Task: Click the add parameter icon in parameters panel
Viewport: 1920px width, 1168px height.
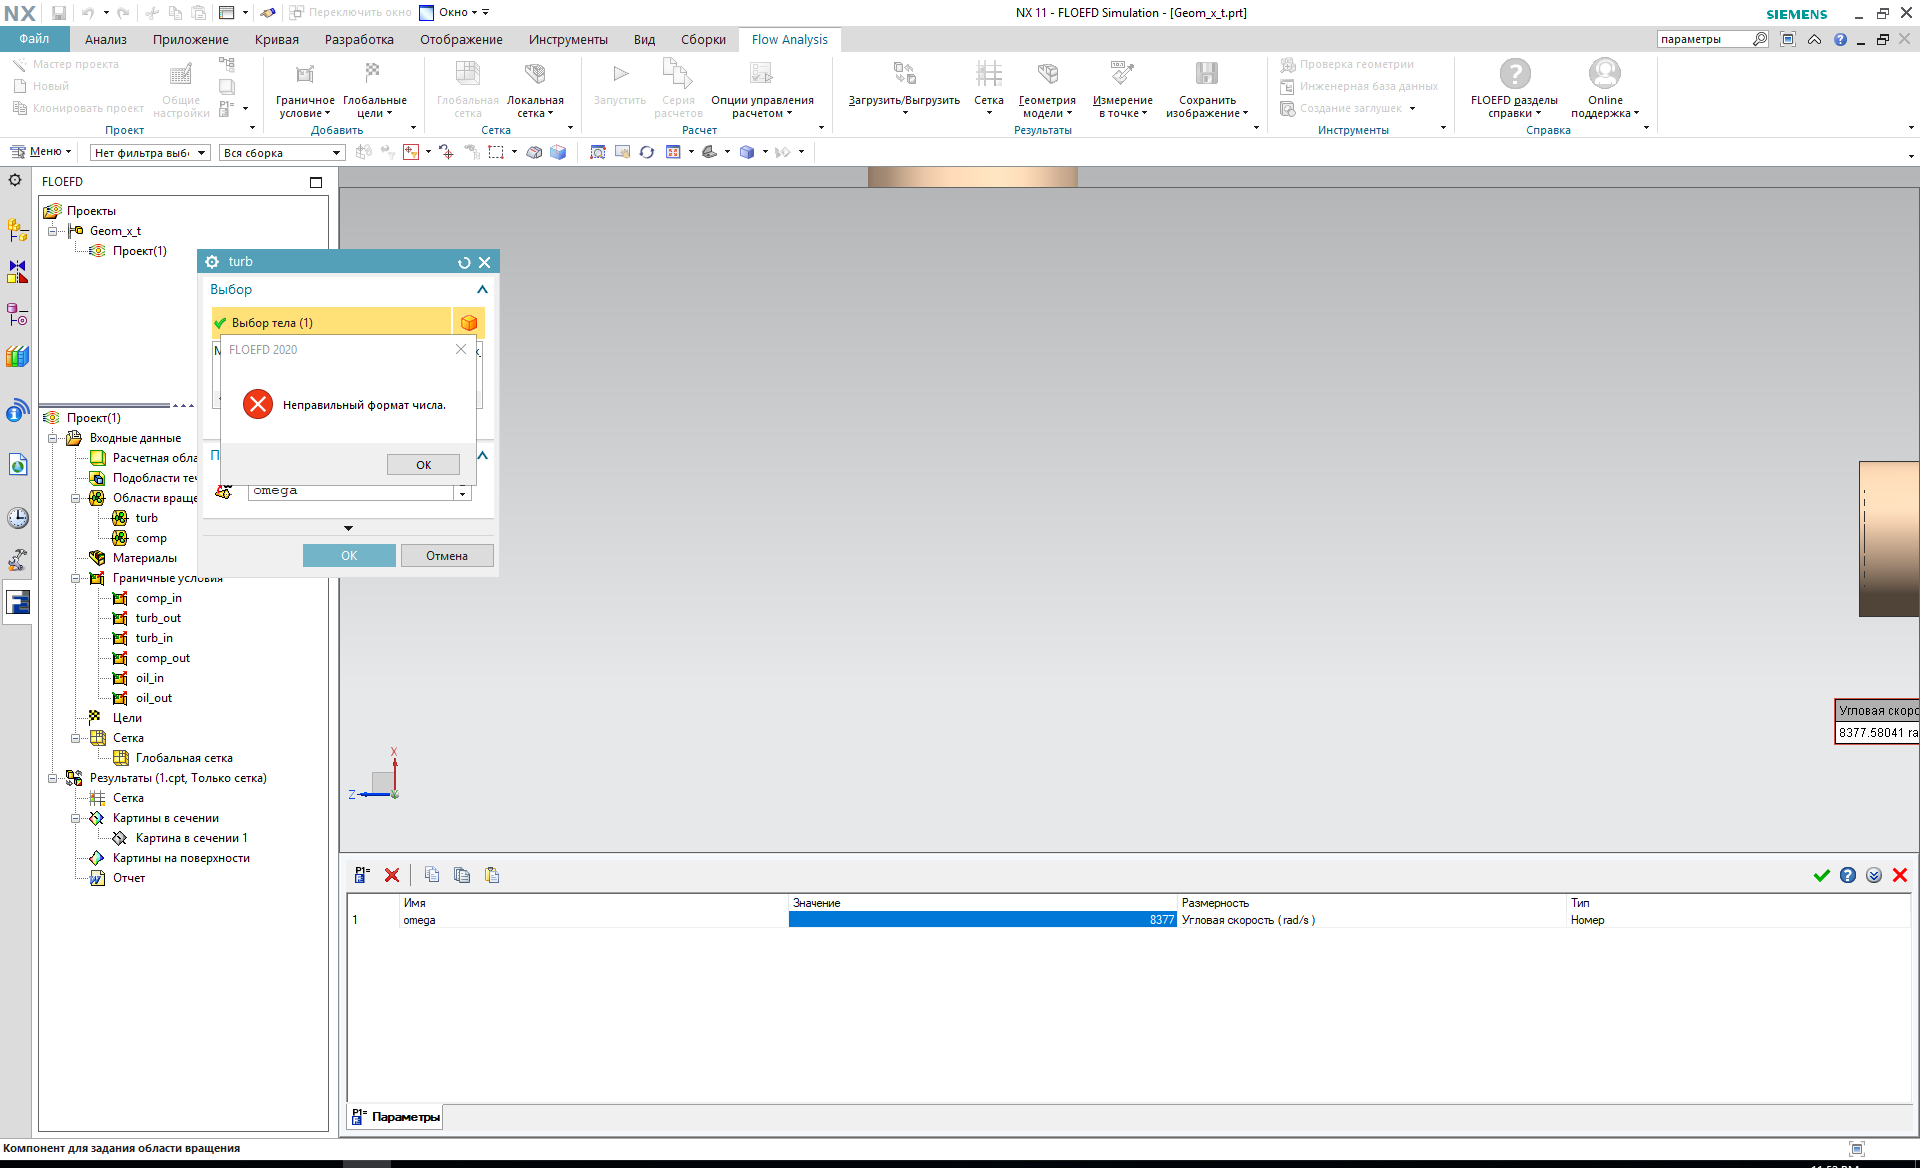Action: (x=362, y=875)
